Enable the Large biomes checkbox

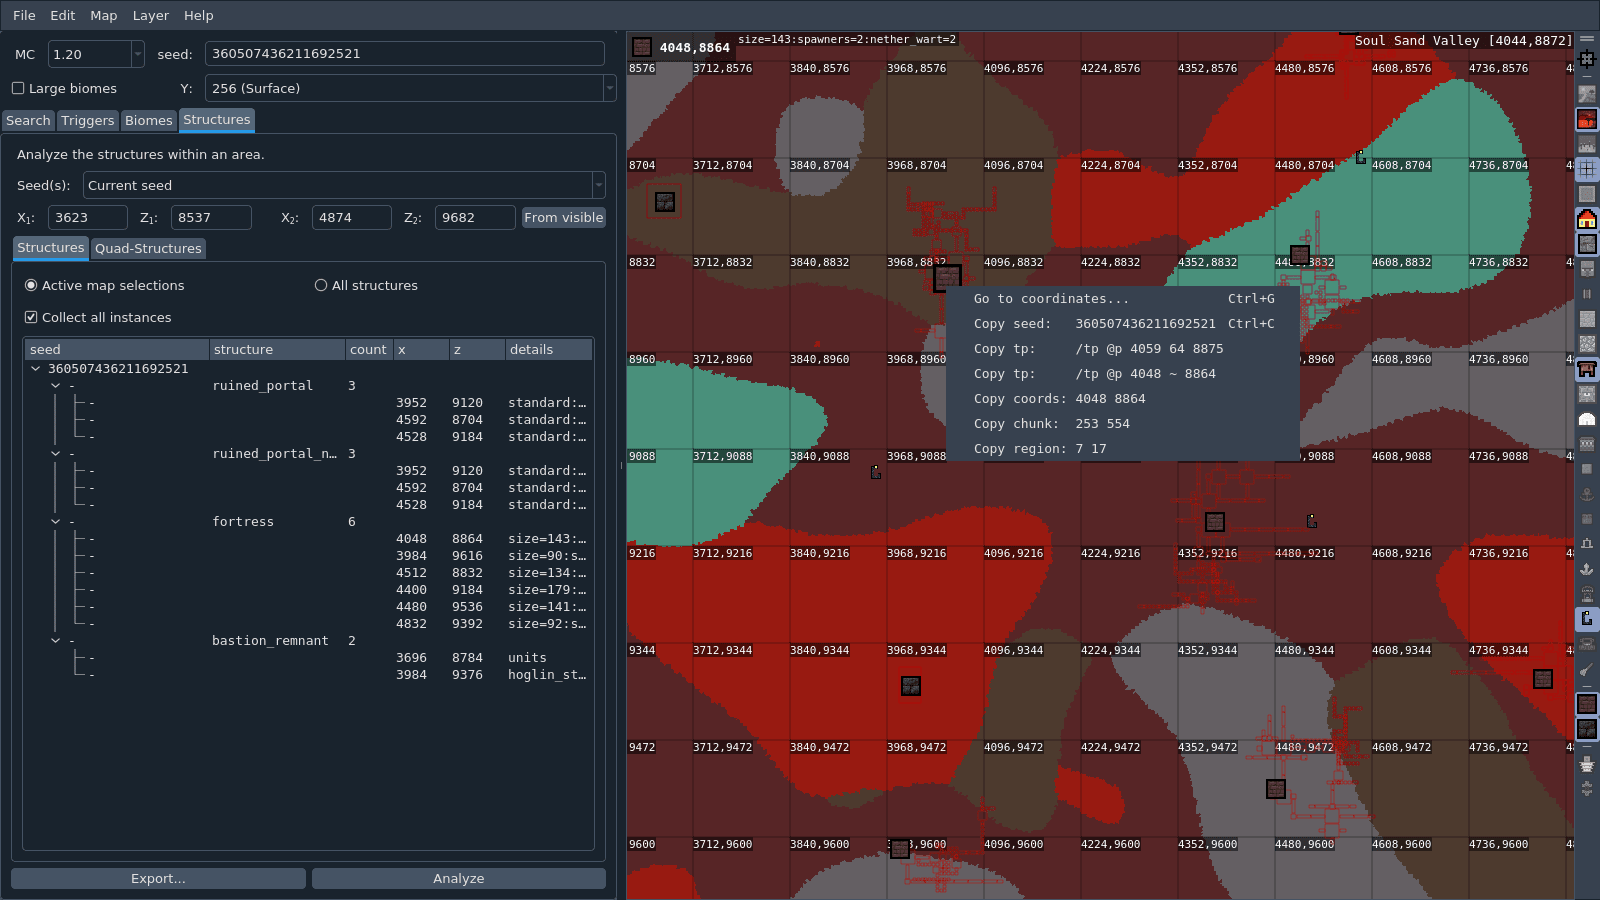[x=18, y=88]
